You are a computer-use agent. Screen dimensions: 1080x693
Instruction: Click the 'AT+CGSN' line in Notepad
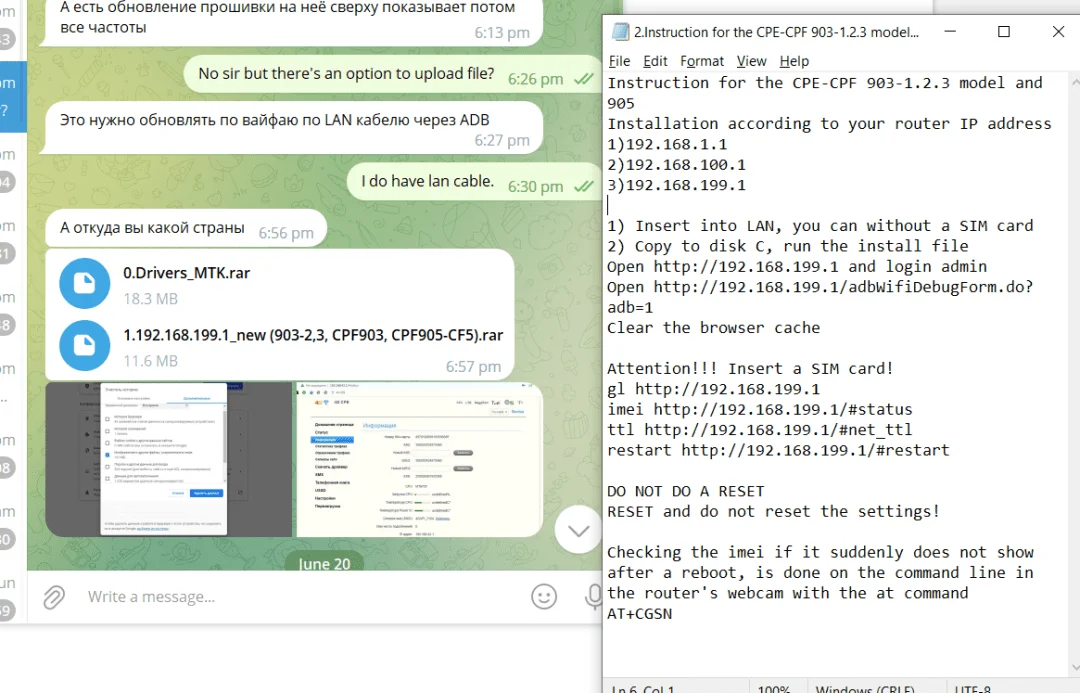point(639,614)
